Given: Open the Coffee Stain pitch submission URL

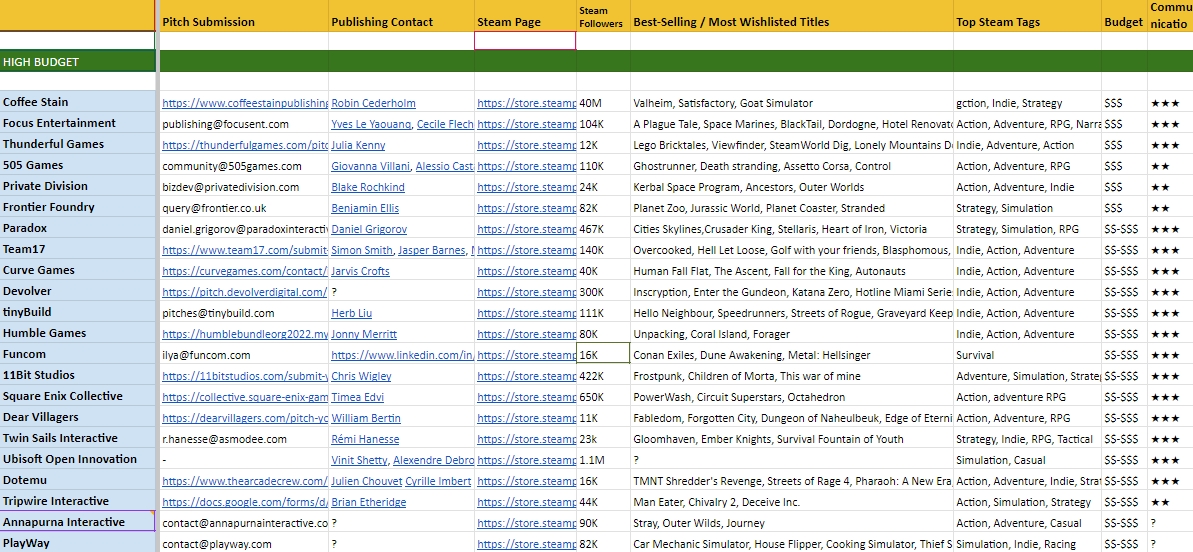Looking at the screenshot, I should (245, 103).
